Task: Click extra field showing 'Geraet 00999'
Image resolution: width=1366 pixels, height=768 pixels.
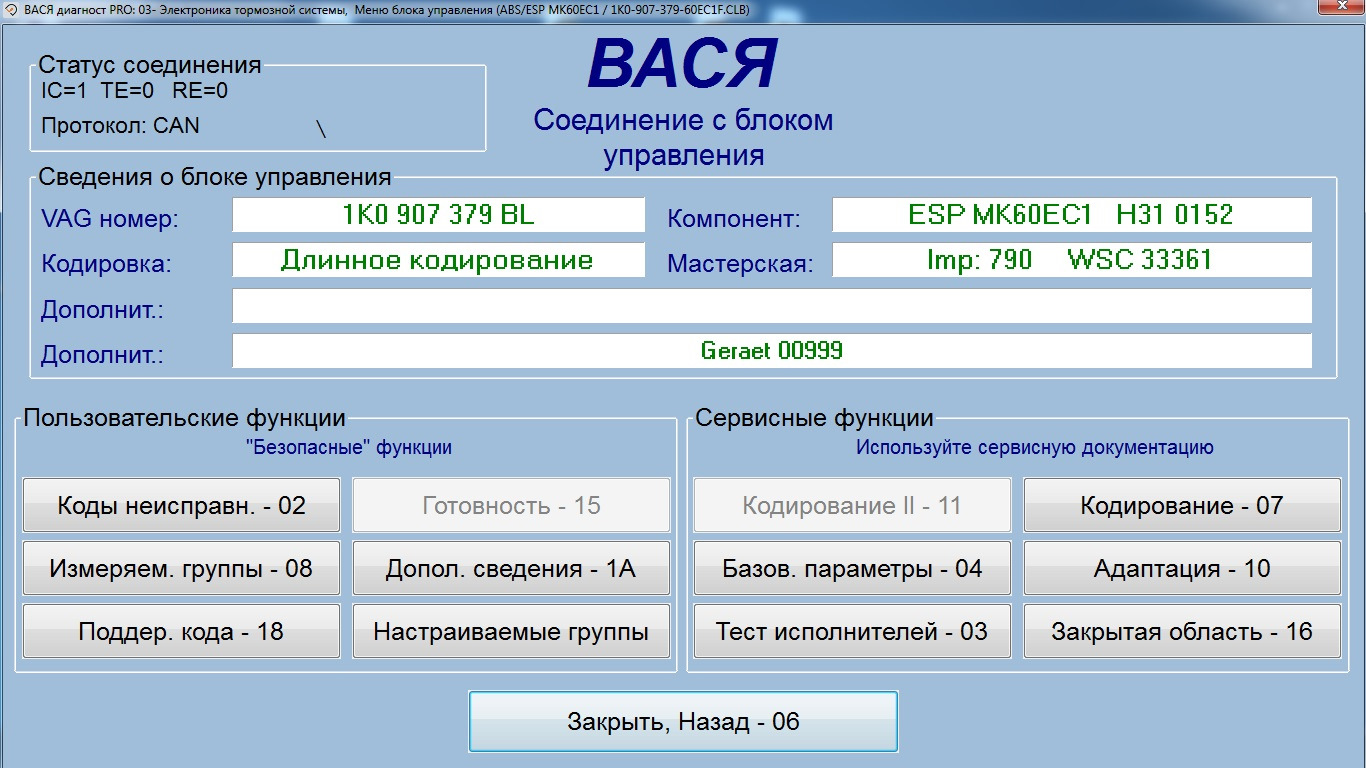Action: (x=771, y=351)
